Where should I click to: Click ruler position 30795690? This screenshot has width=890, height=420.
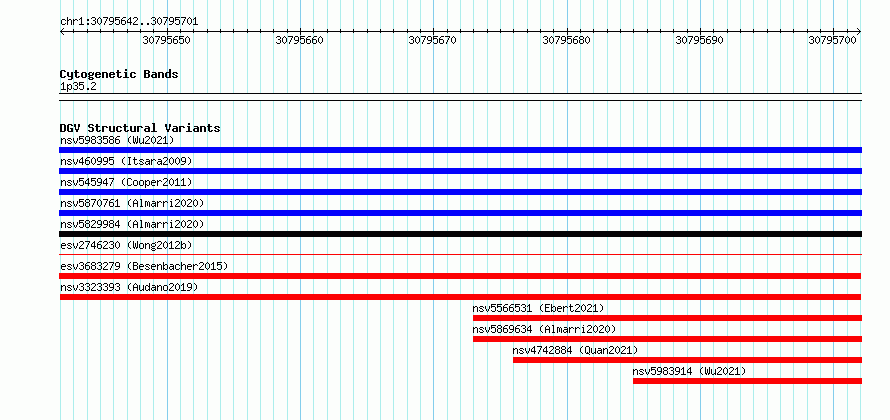(x=699, y=40)
